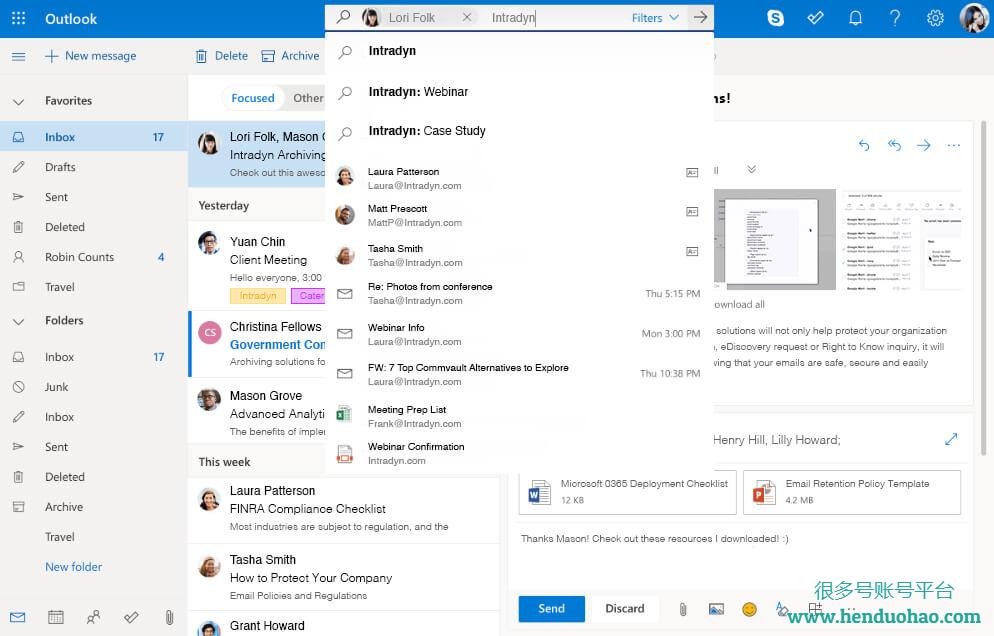The image size is (994, 636).
Task: Discard the reply draft
Action: point(624,609)
